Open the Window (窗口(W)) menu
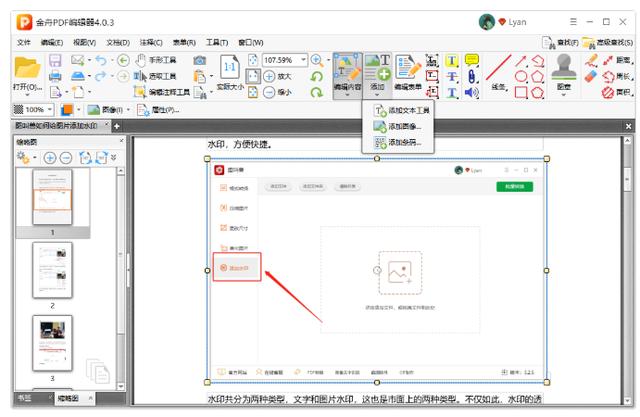640x417 pixels. click(x=251, y=42)
